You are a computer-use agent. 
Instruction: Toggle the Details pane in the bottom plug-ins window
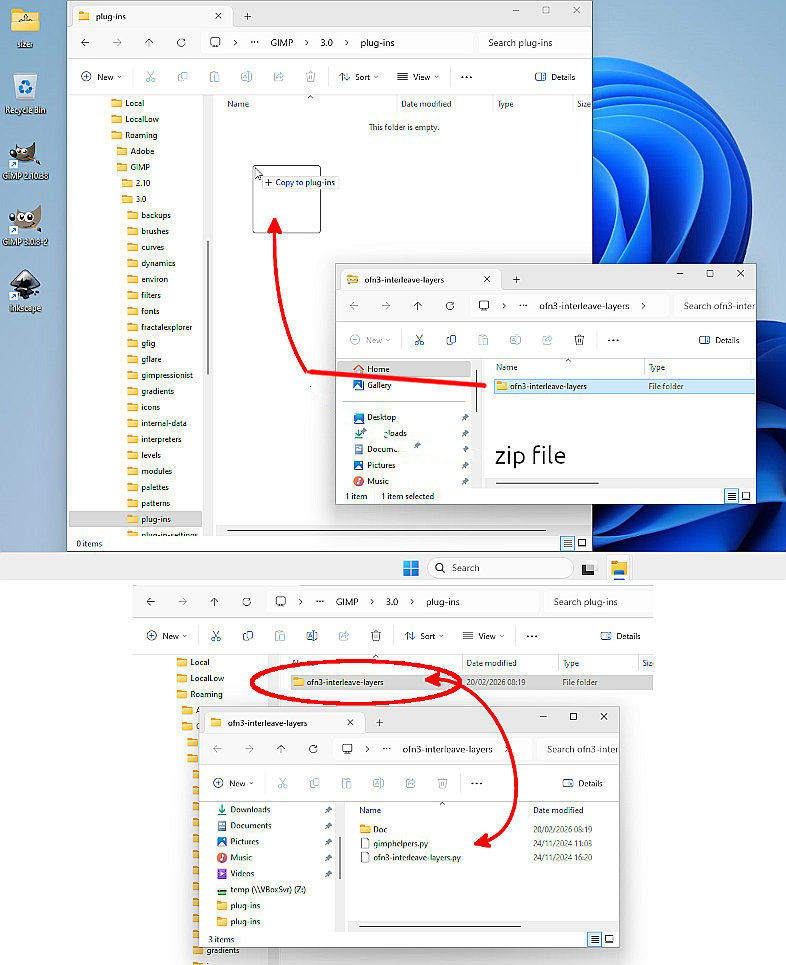(620, 636)
